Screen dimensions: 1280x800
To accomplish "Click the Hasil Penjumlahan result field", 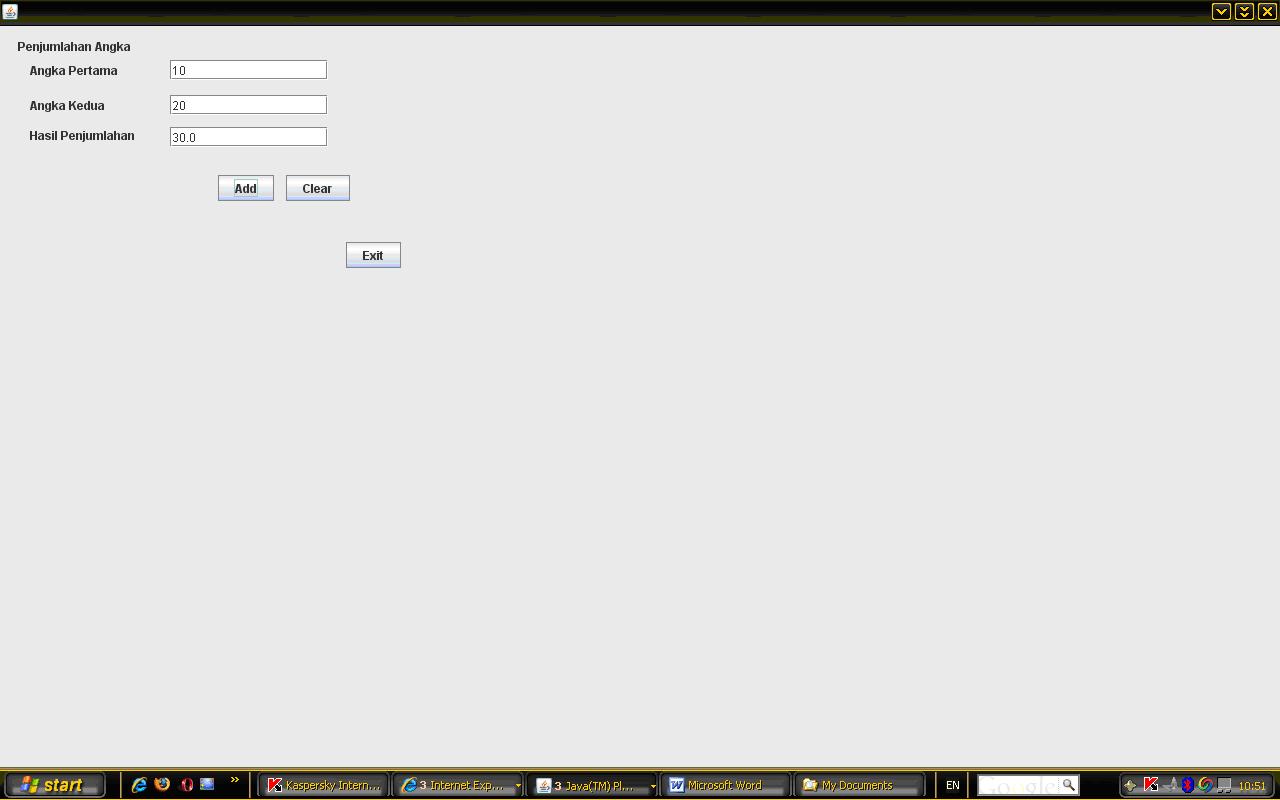I will click(248, 136).
